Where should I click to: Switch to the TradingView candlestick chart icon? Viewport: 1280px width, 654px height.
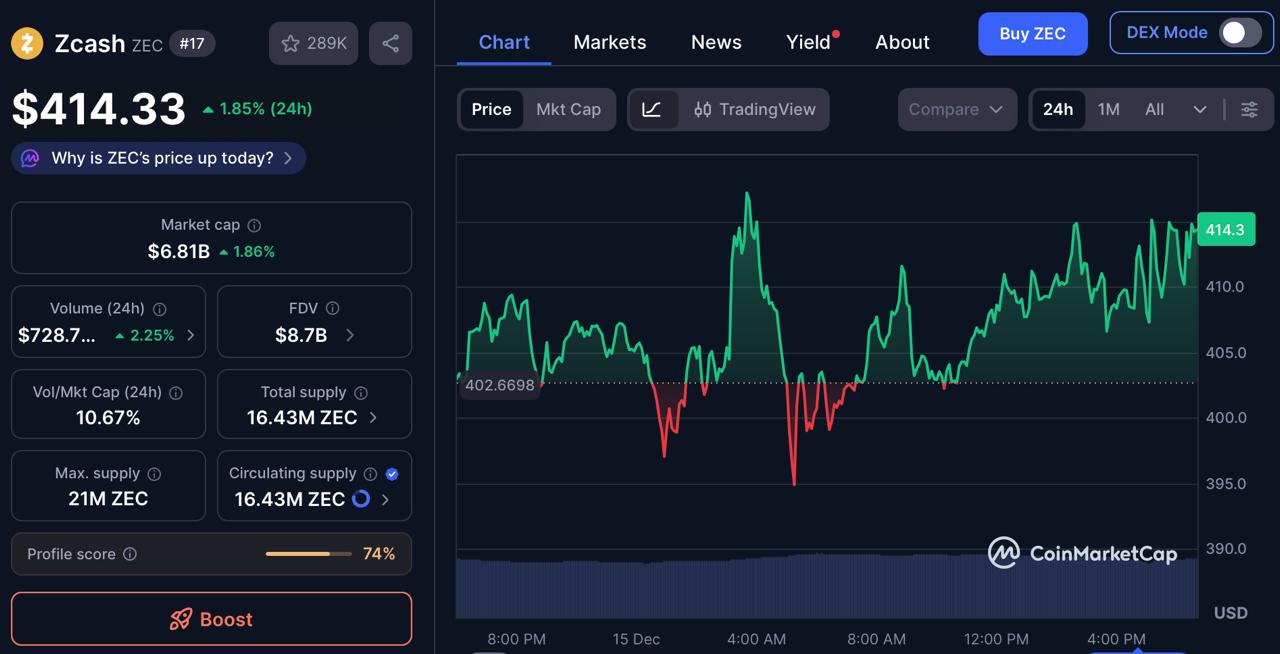point(702,110)
